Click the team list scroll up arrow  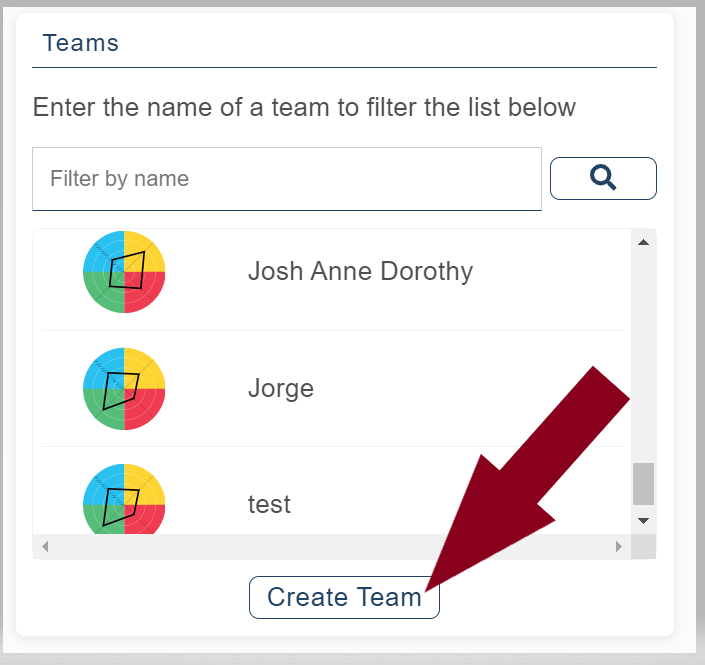tap(643, 242)
